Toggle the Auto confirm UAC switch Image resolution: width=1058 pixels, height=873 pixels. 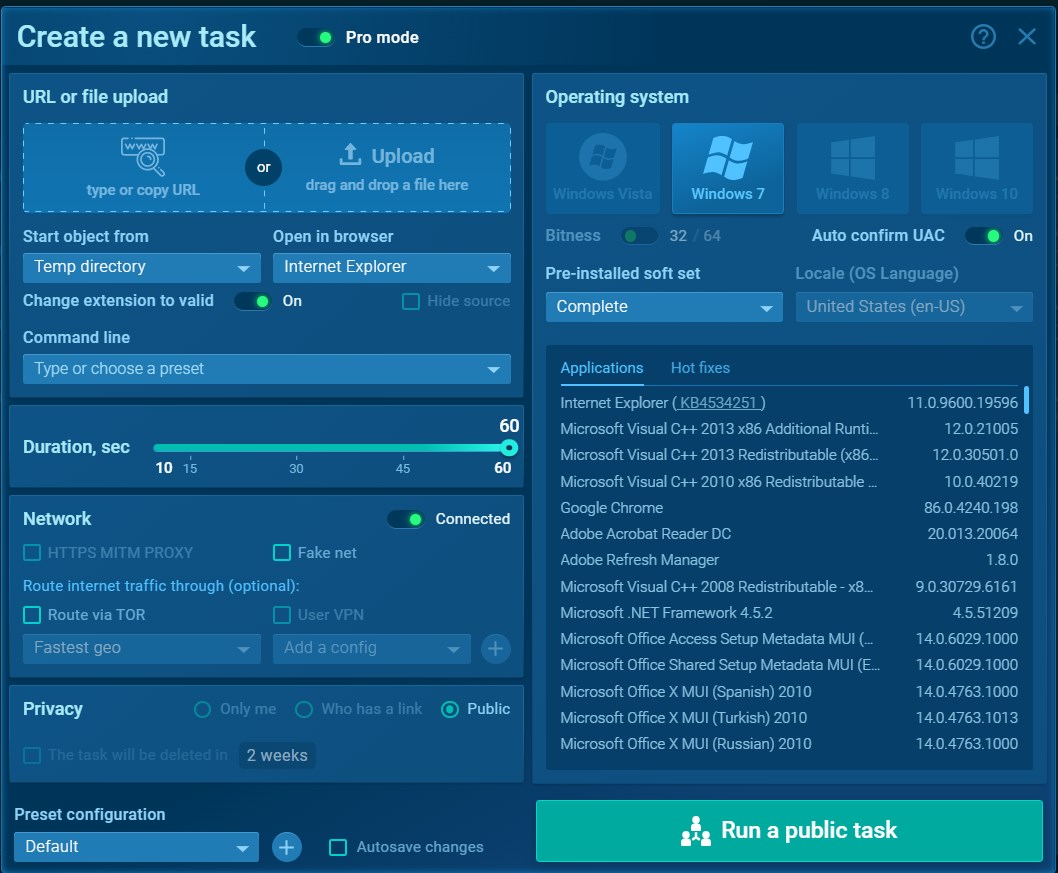pyautogui.click(x=983, y=235)
